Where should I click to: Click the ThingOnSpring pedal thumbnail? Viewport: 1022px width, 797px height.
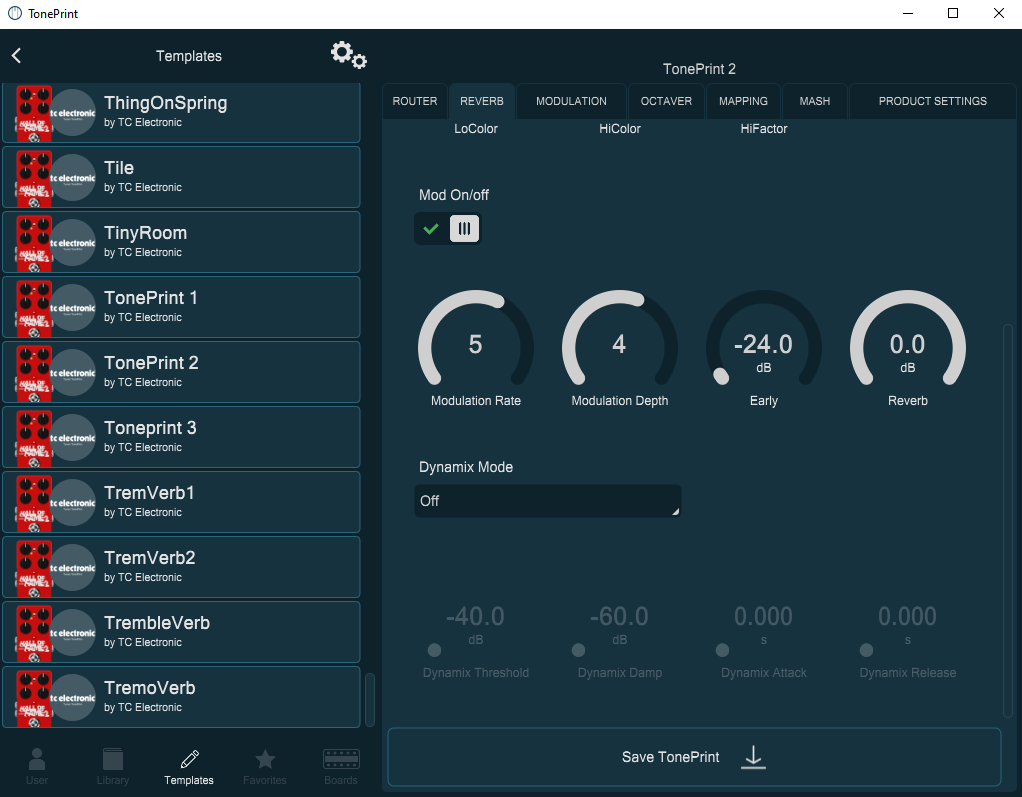[34, 113]
